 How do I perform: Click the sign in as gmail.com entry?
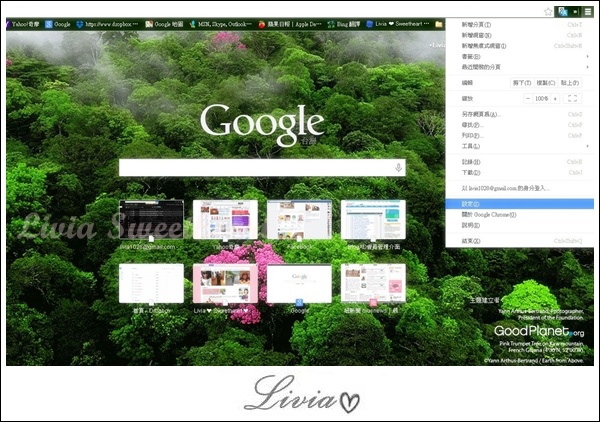(520, 188)
